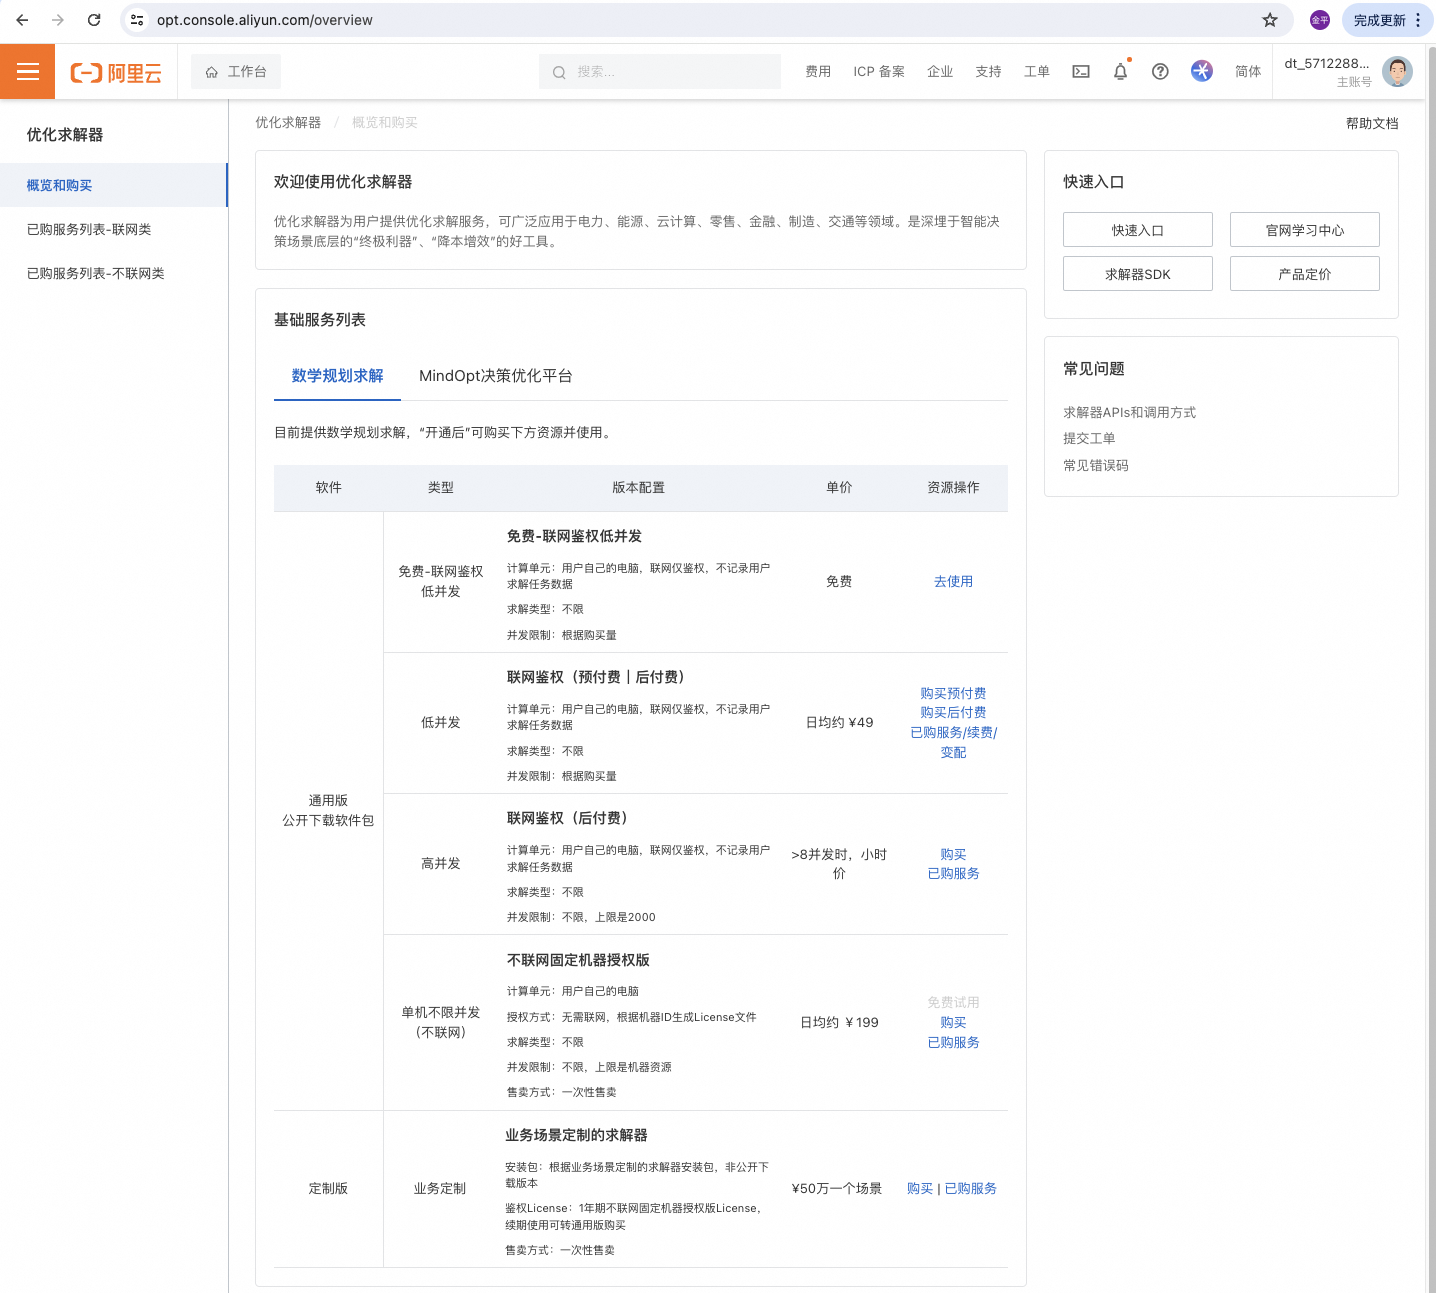The image size is (1436, 1293).
Task: Switch language via 简体
Action: (x=1248, y=72)
